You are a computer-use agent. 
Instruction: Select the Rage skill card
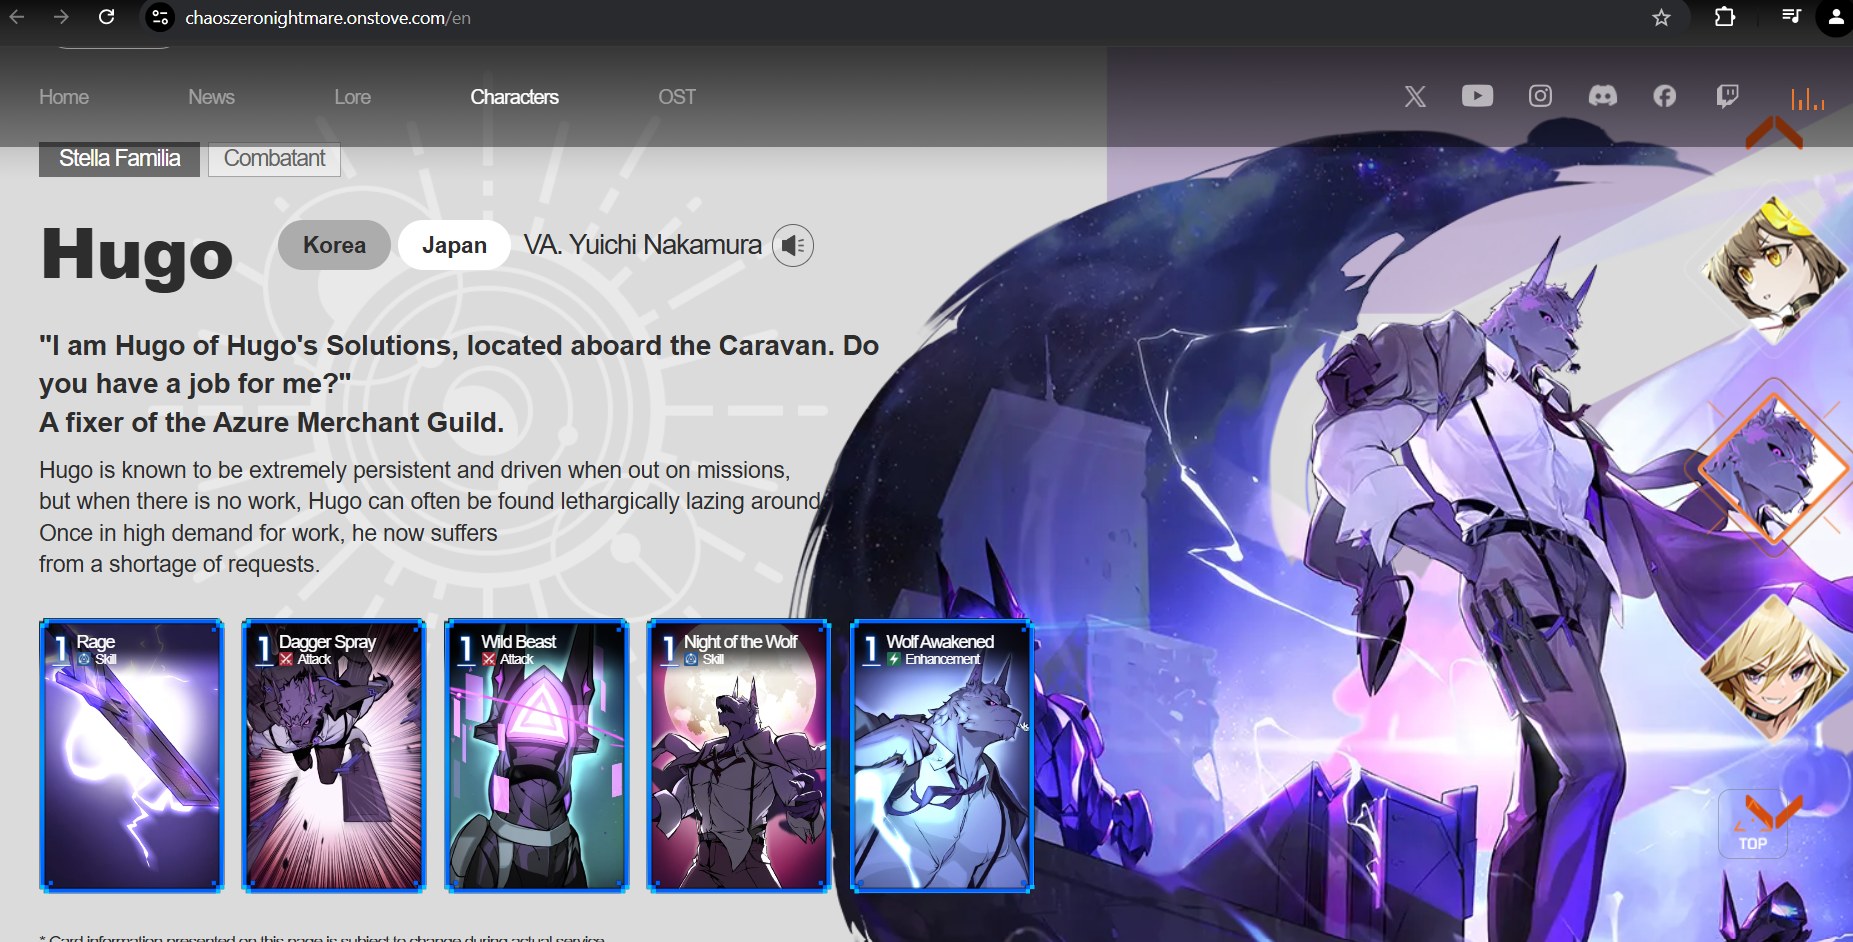pos(131,755)
